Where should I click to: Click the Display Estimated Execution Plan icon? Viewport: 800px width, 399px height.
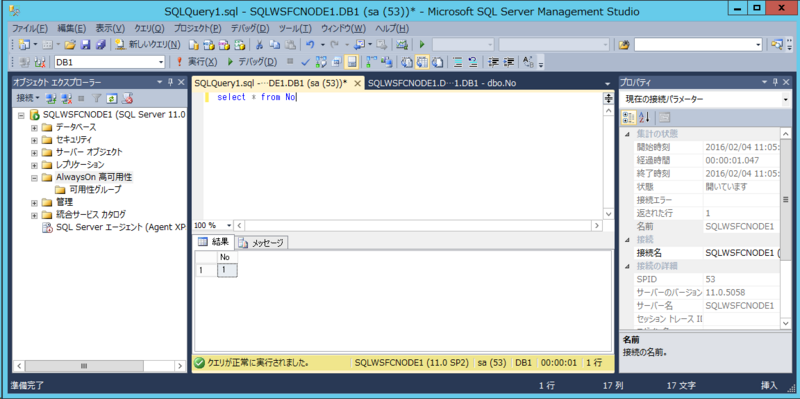click(321, 62)
